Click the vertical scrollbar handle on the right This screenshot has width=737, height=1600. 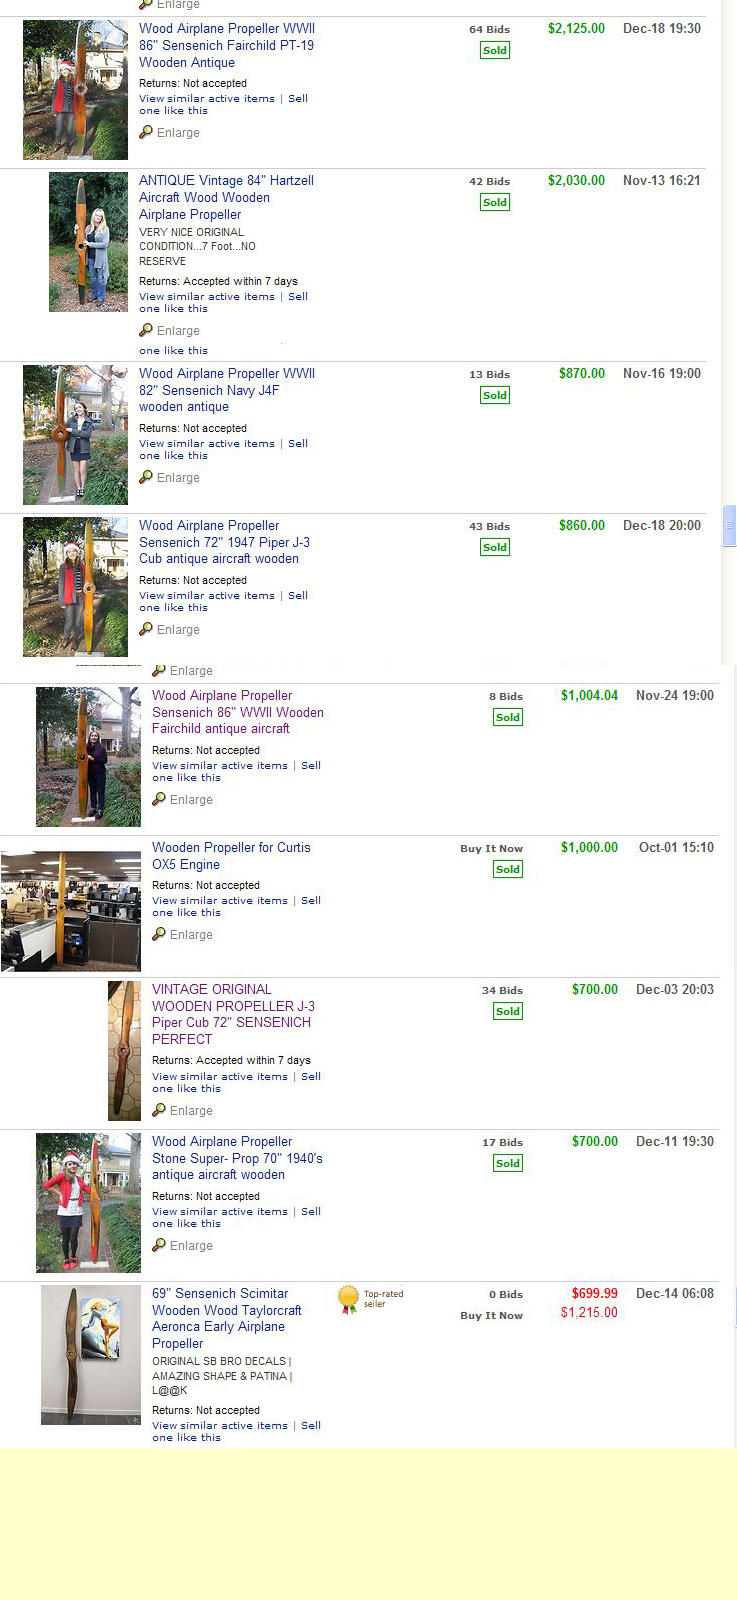coord(729,525)
